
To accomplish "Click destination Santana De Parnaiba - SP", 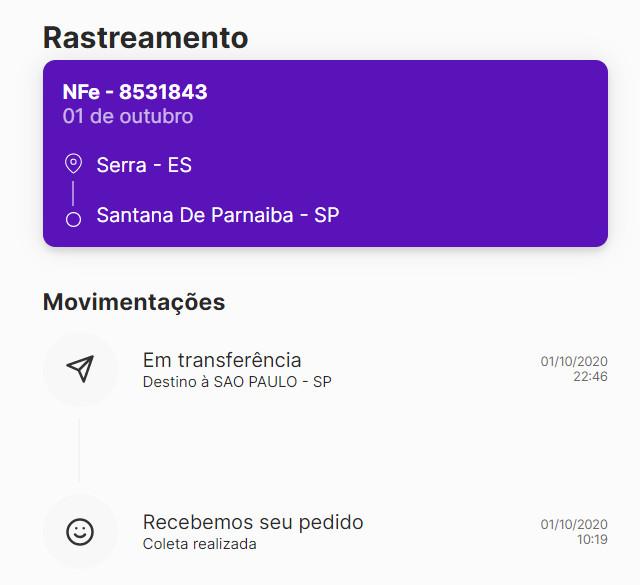I will (218, 215).
